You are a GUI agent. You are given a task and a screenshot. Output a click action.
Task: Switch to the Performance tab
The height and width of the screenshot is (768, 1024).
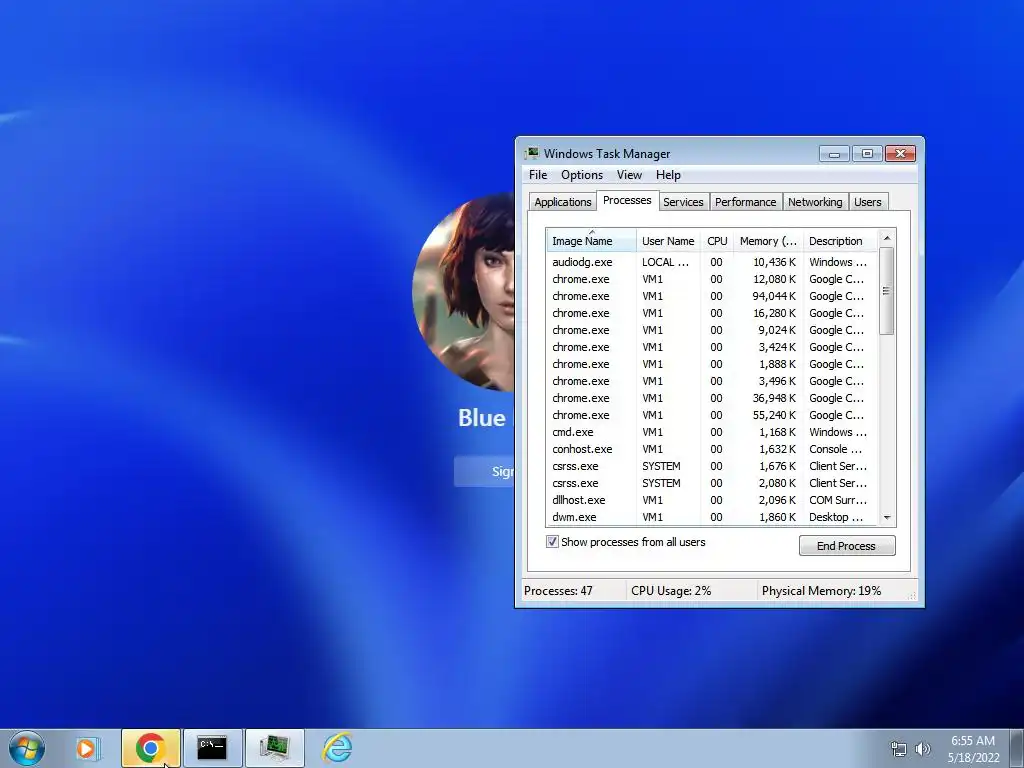click(745, 202)
